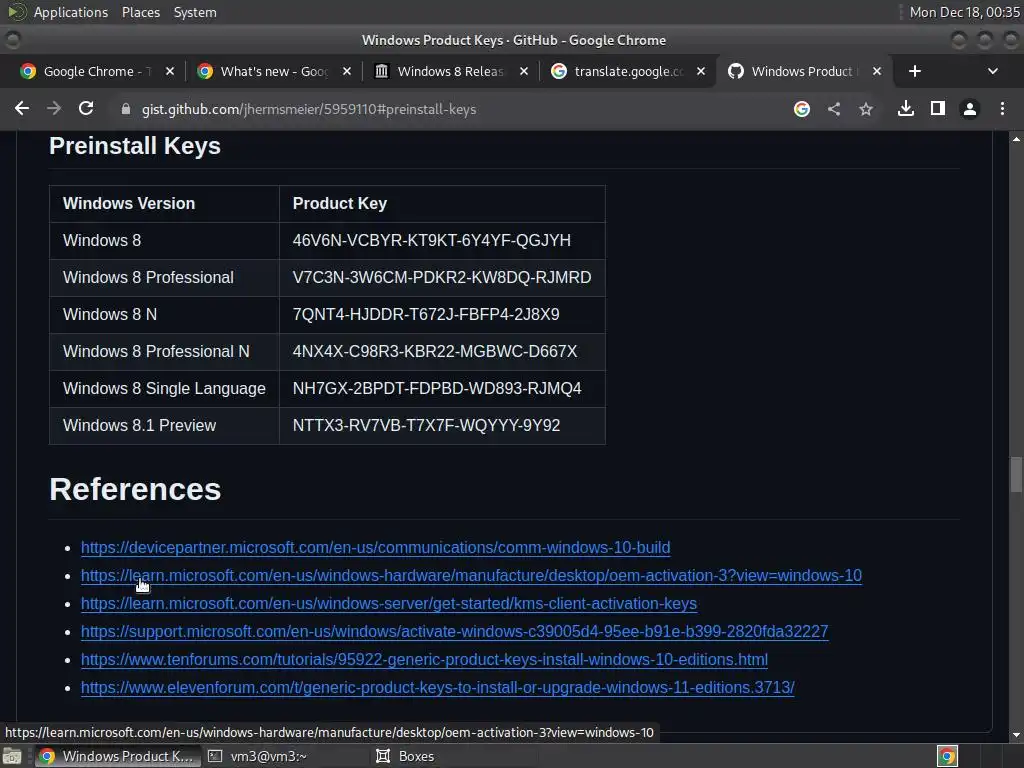
Task: Click the browser back arrow
Action: 22,109
